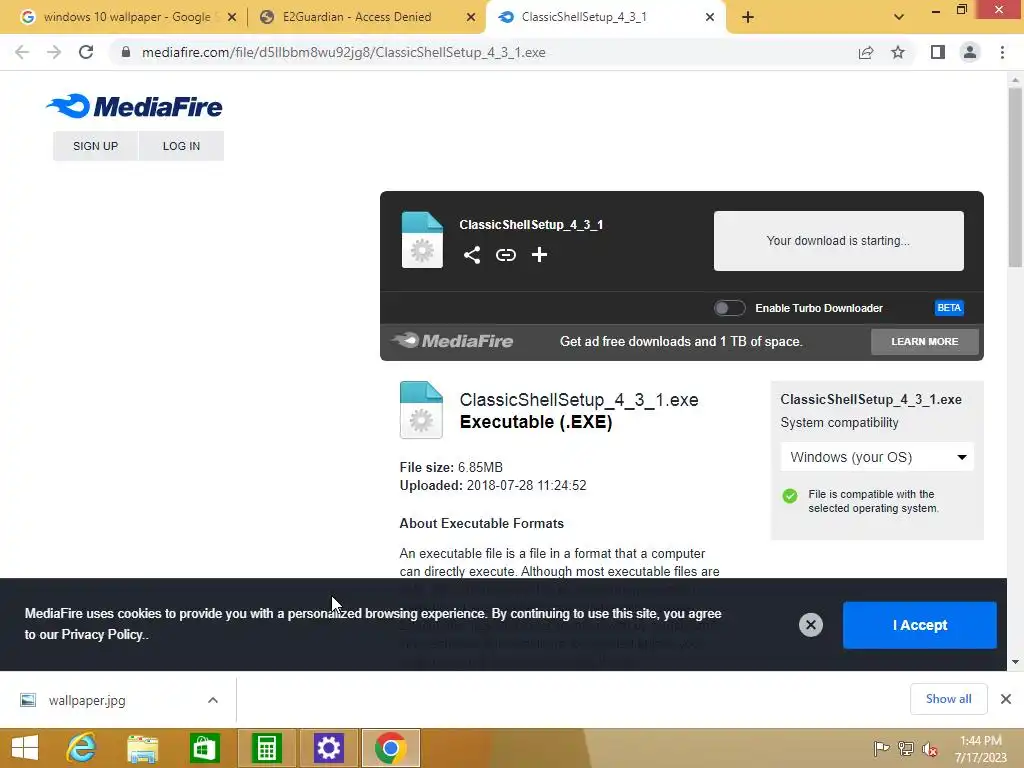Open the Store app in taskbar
This screenshot has height=768, width=1024.
coord(204,748)
